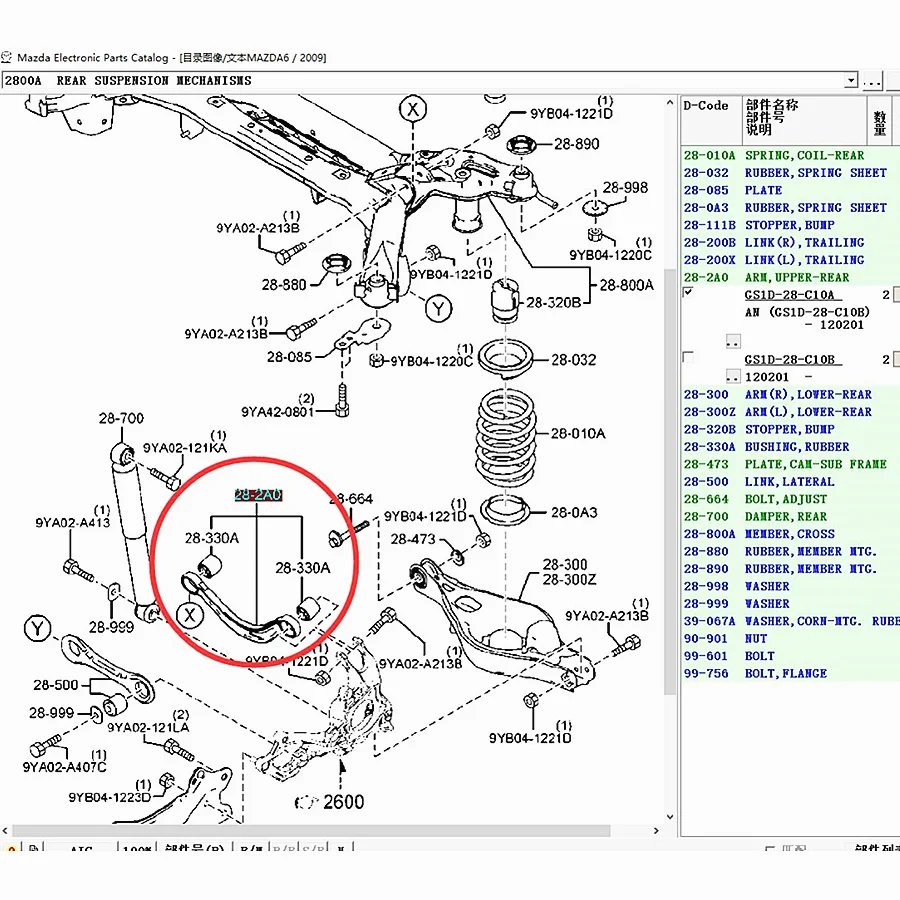Select 28-2A0 ARM, UPPER-REAR list row
This screenshot has height=900, width=900.
point(790,278)
